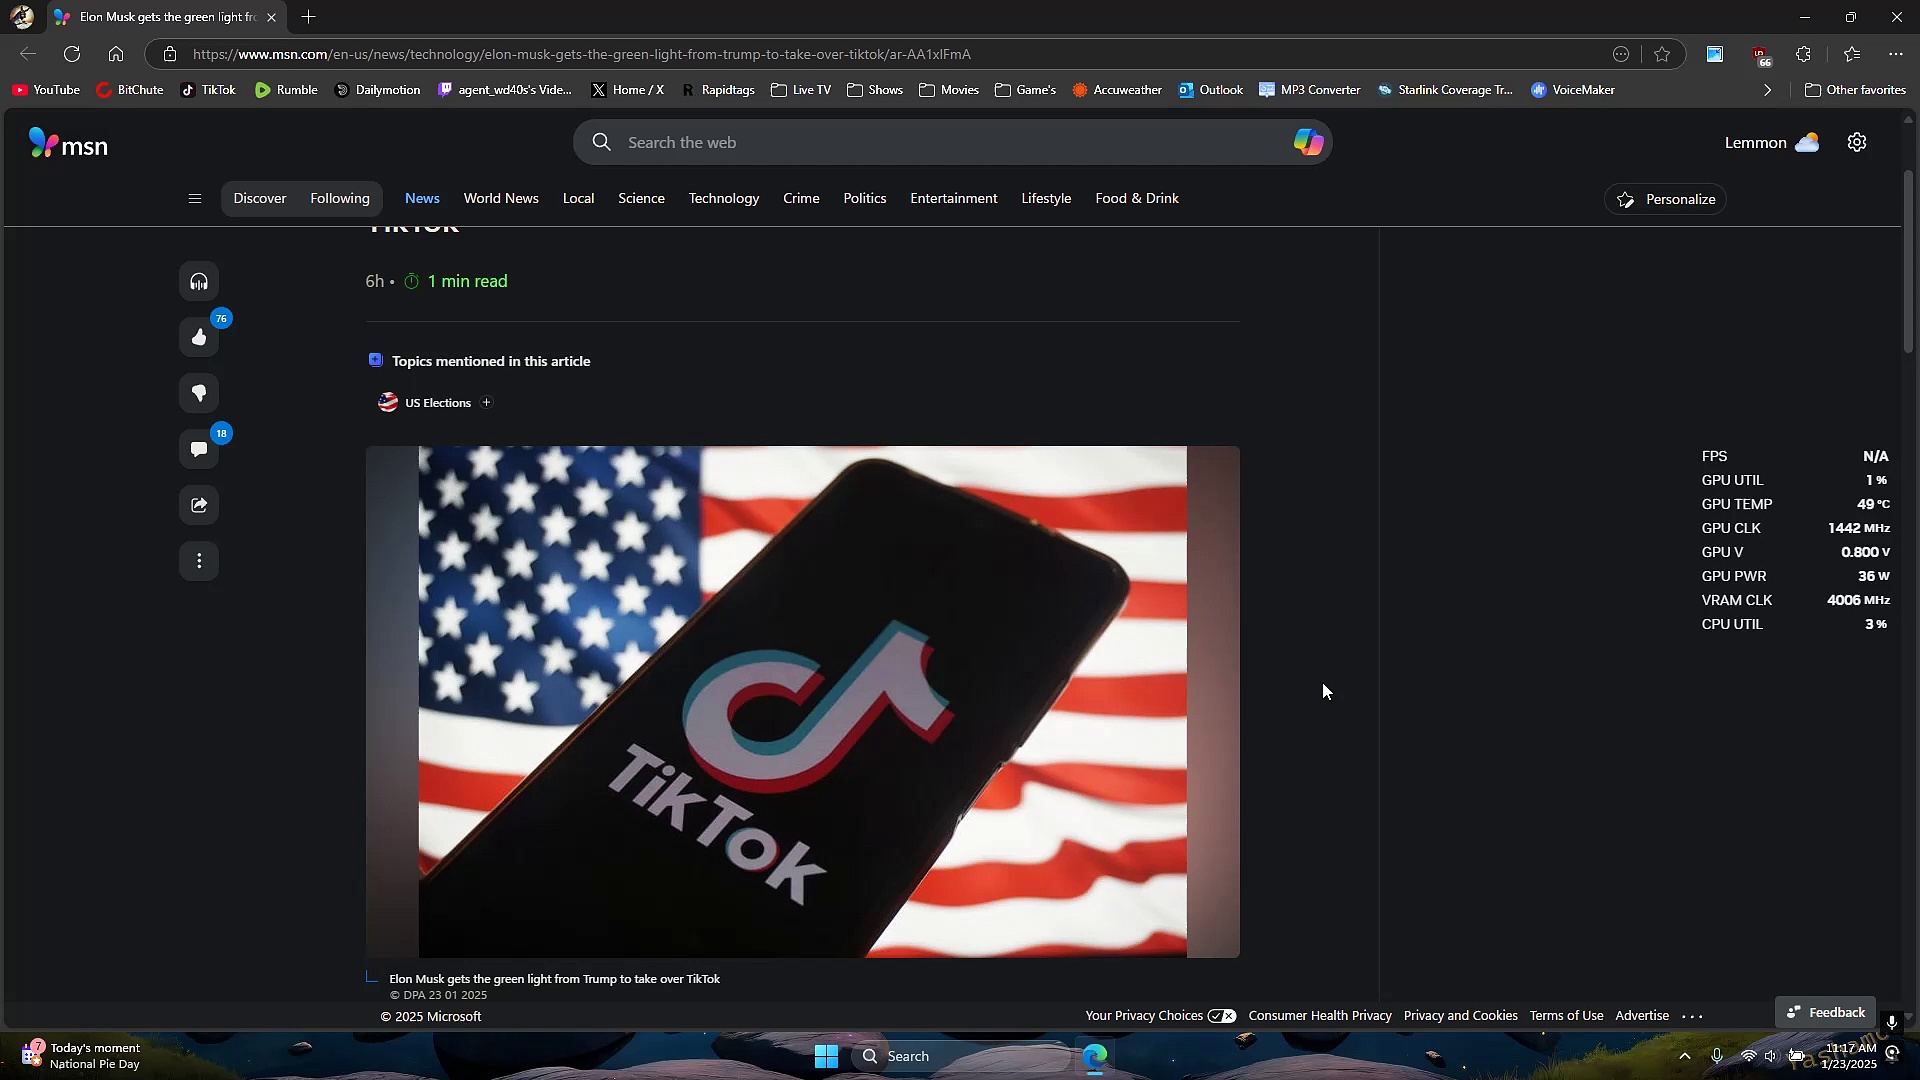Expand footer more options ellipsis
This screenshot has height=1080, width=1920.
(1692, 1017)
